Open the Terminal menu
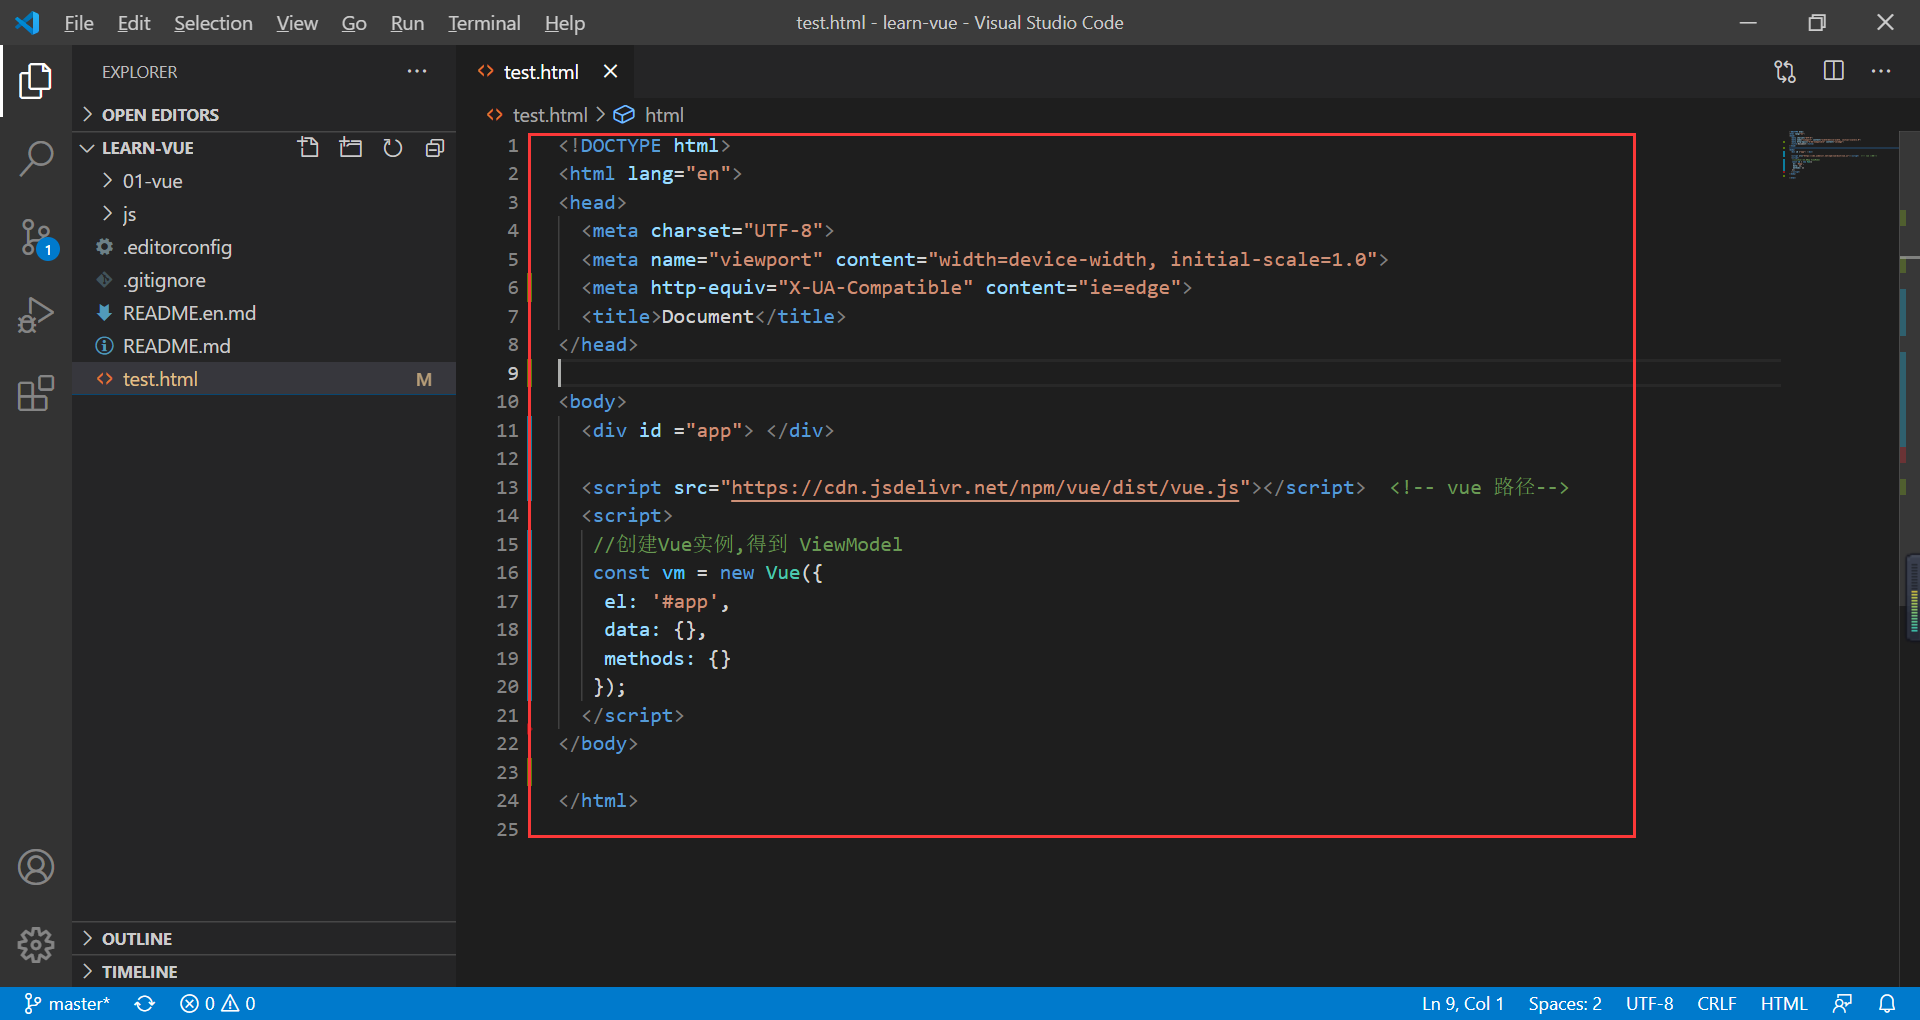The width and height of the screenshot is (1920, 1020). click(x=483, y=22)
